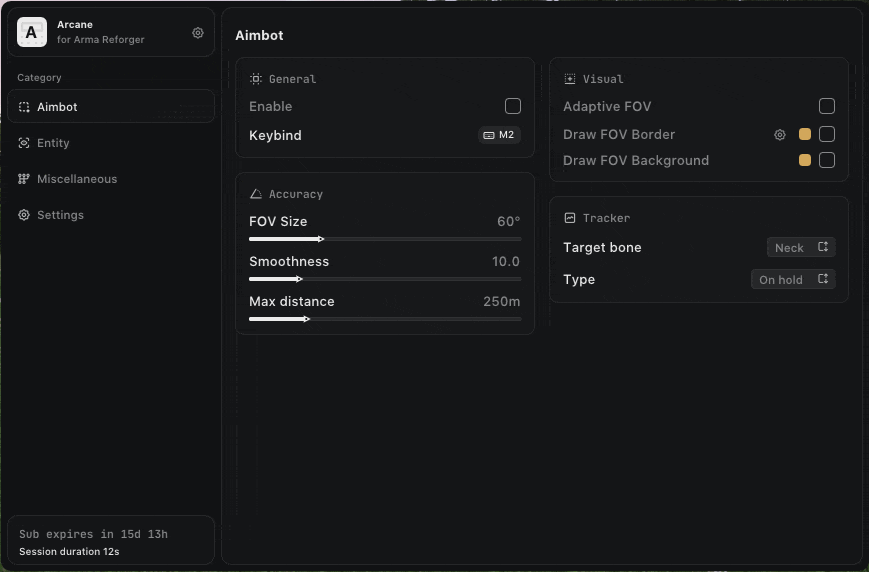Screen dimensions: 869x572
Task: Open the Draw FOV Background color swatch
Action: [805, 160]
